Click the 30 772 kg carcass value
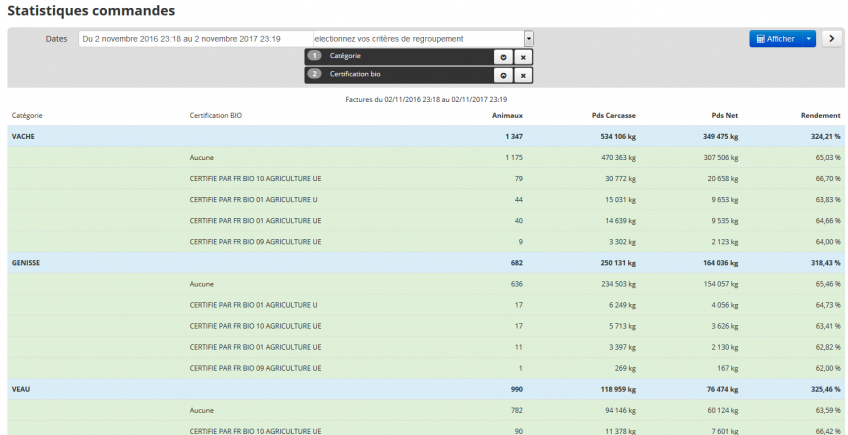 [621, 179]
